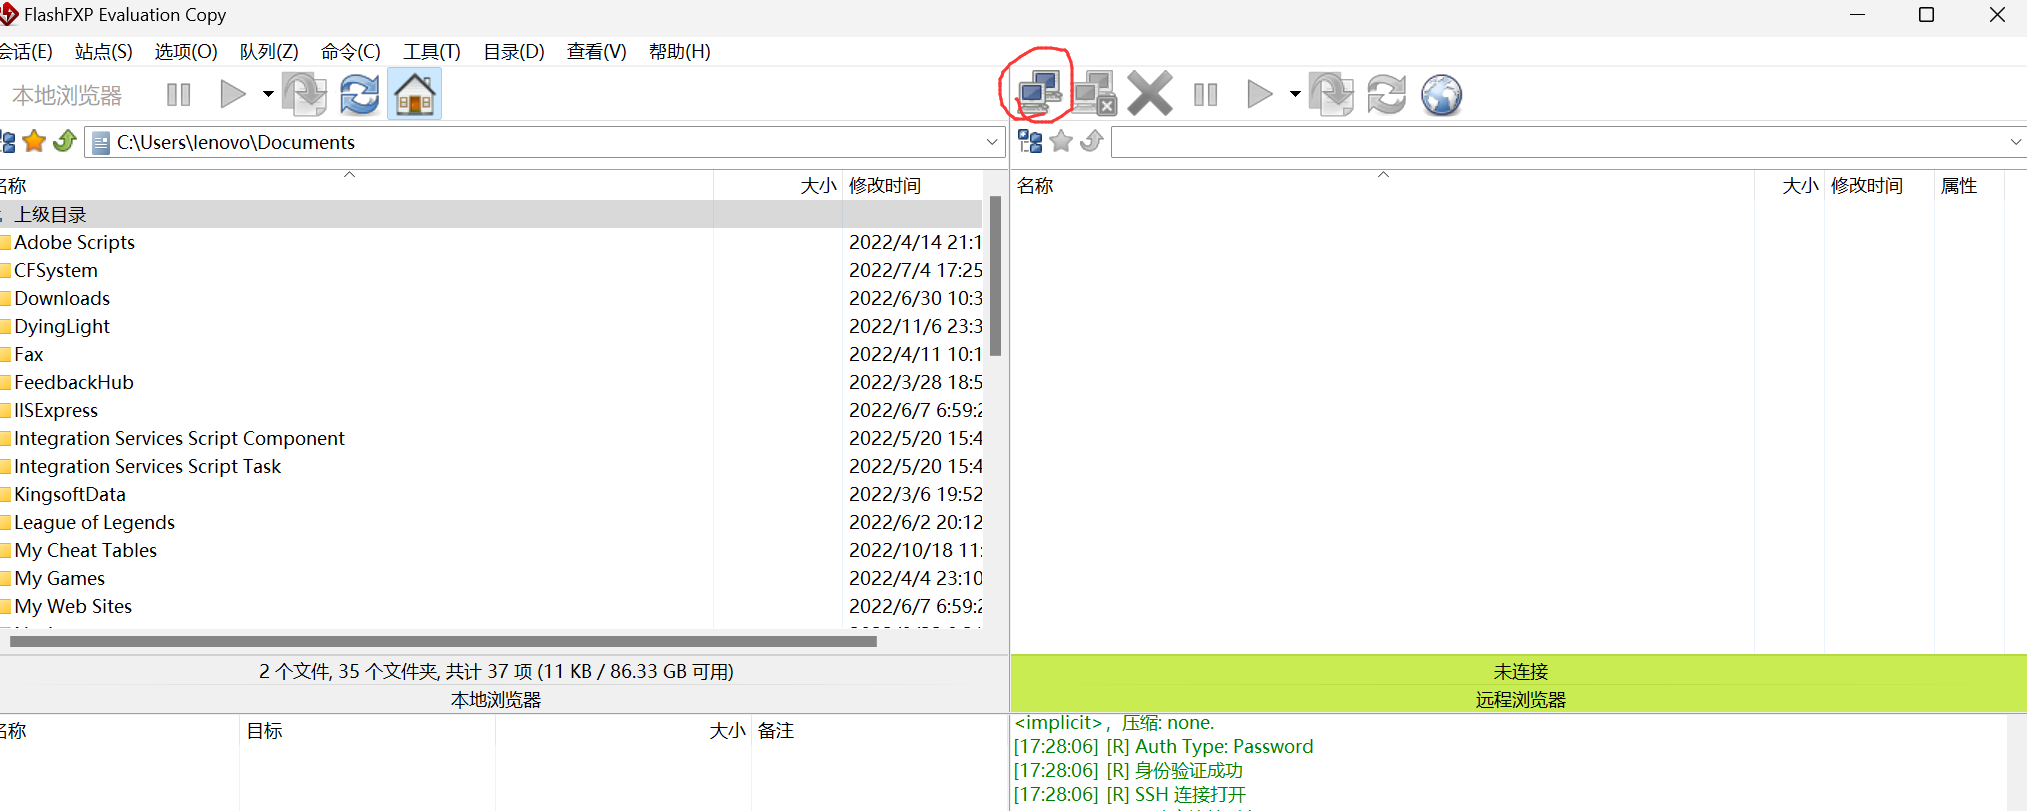Sort remote list by 修改时间 column
The height and width of the screenshot is (811, 2027).
point(1879,186)
